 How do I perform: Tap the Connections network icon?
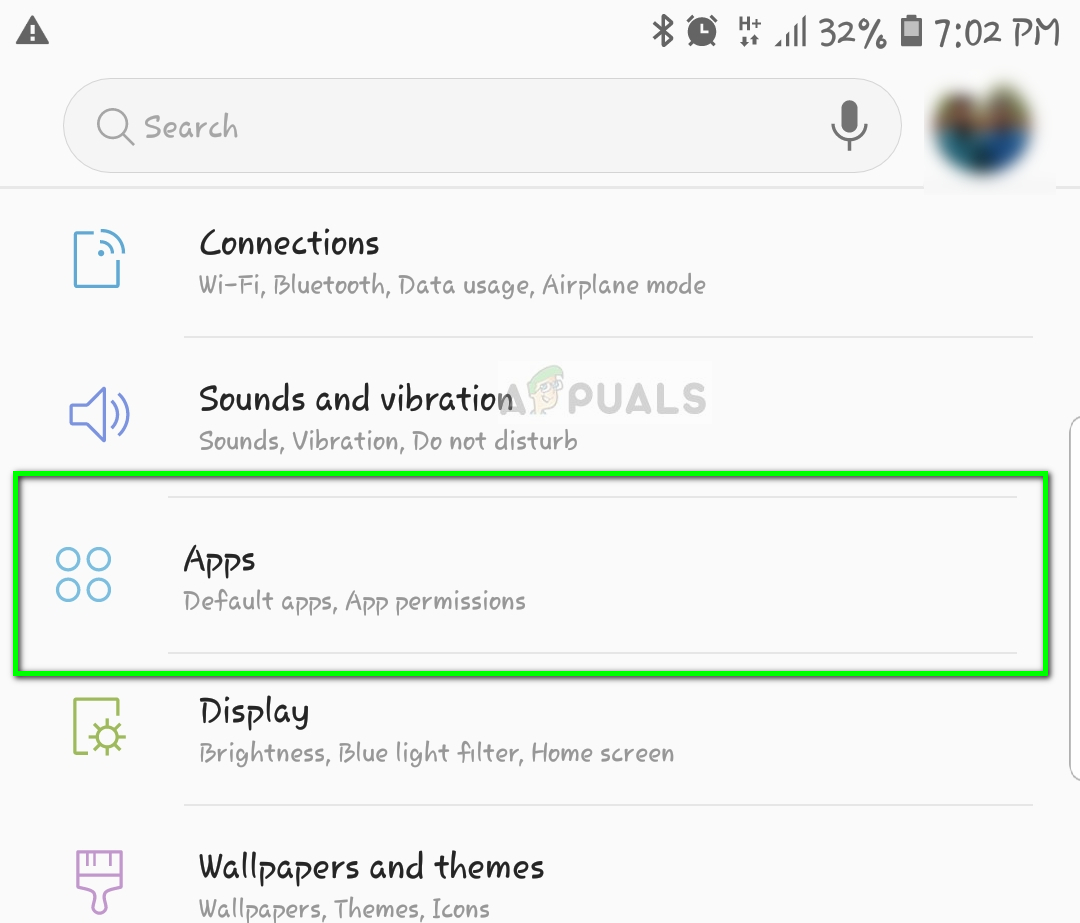100,260
